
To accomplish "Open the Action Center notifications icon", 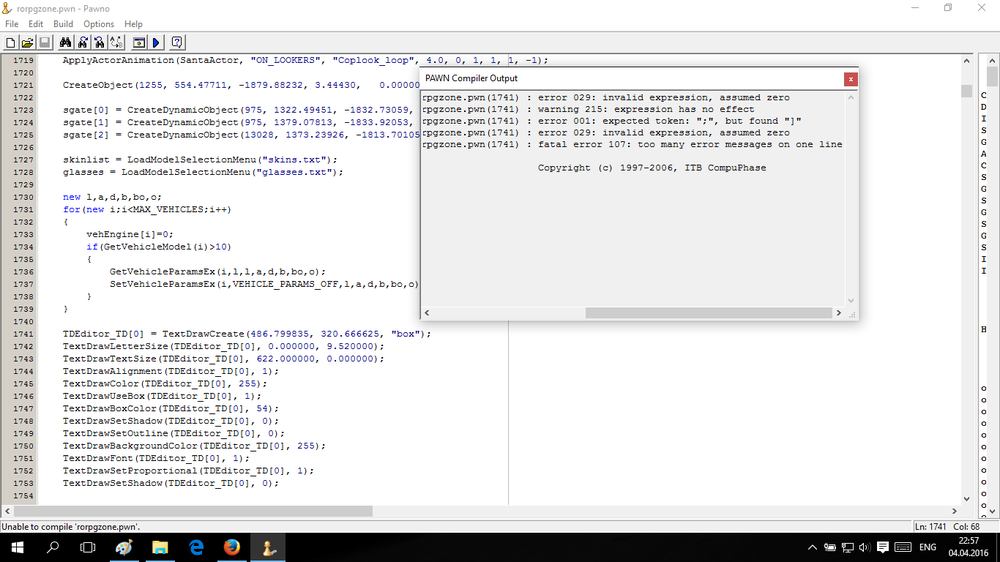I will click(883, 547).
